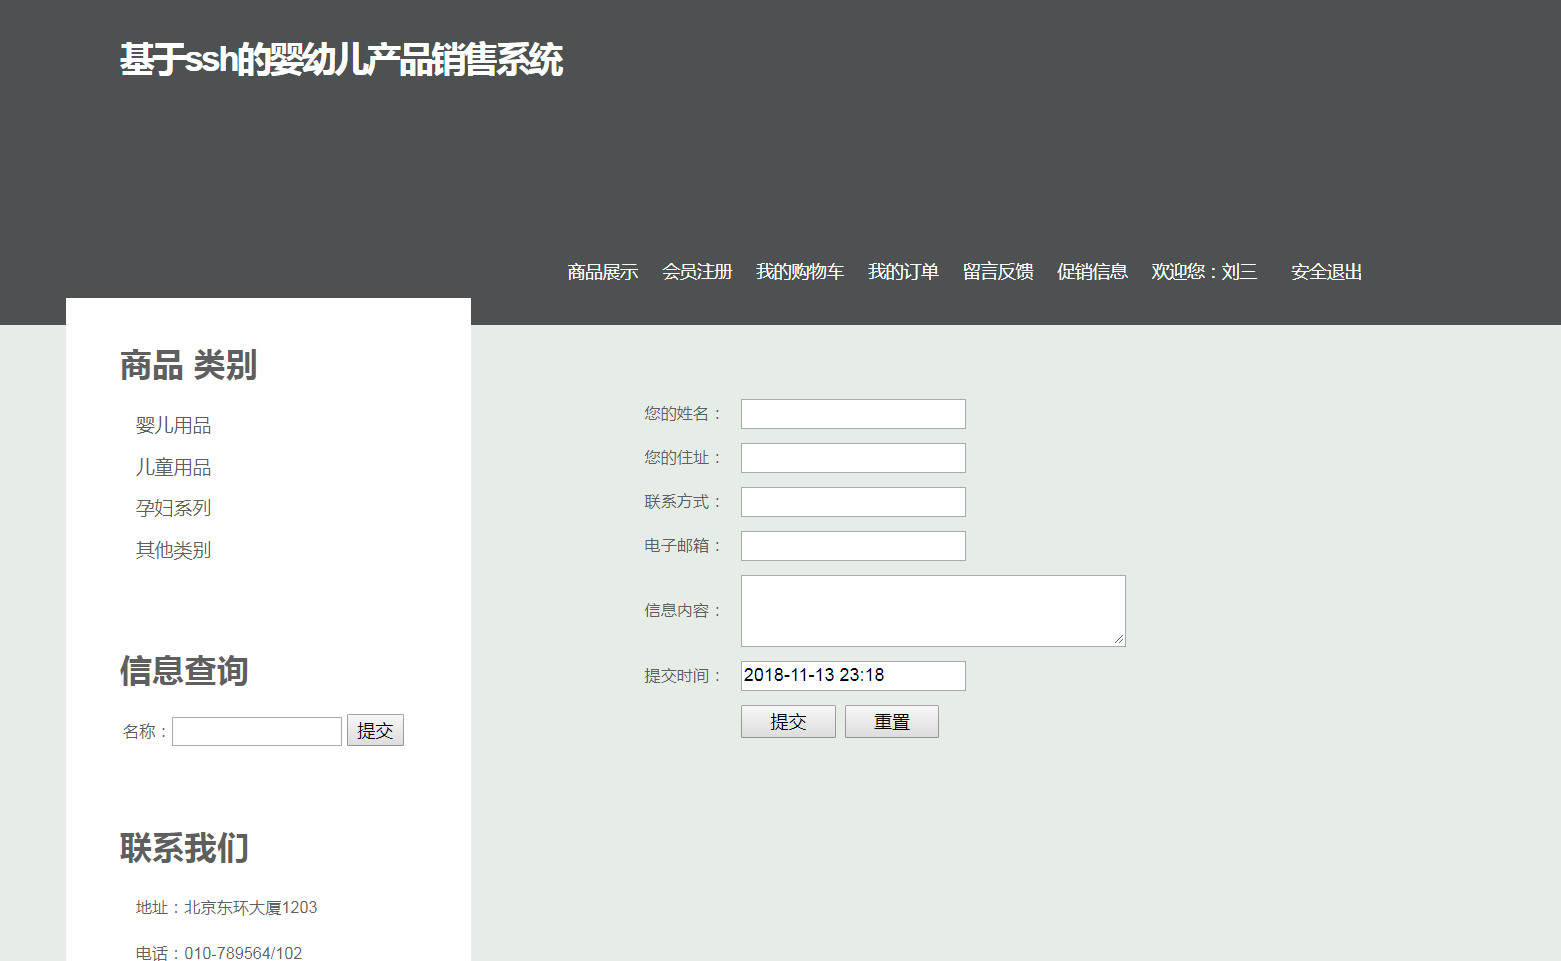The image size is (1561, 961).
Task: Click the 电子邮箱： label
Action: [683, 546]
